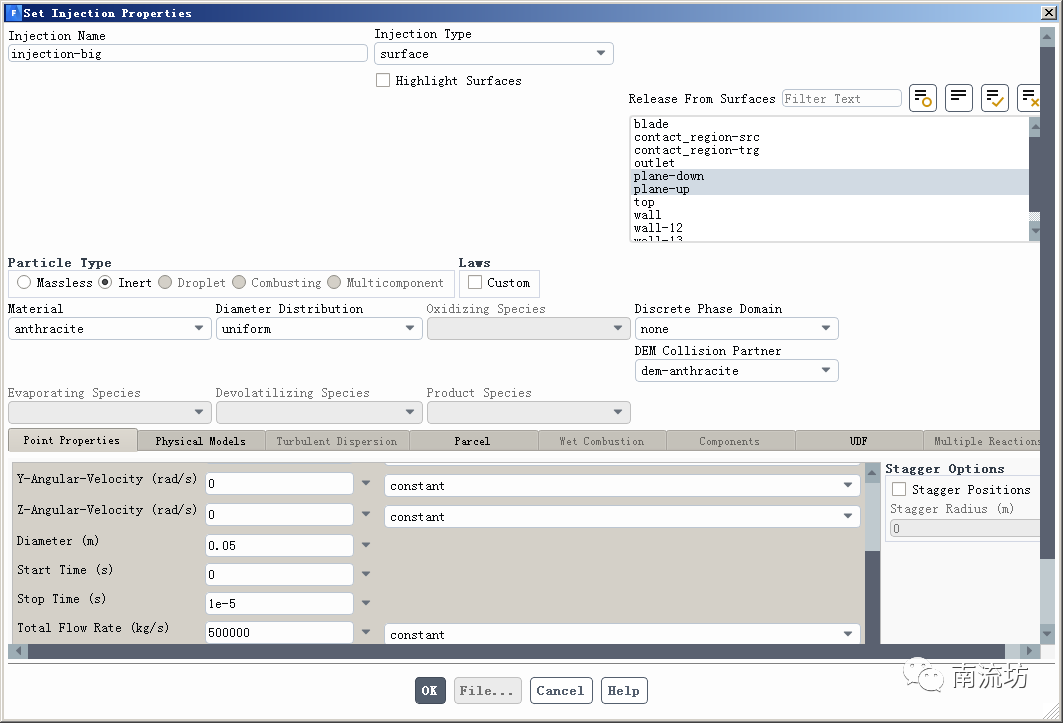Click the surface list scroll-down arrow
The image size is (1063, 723).
pyautogui.click(x=1034, y=231)
